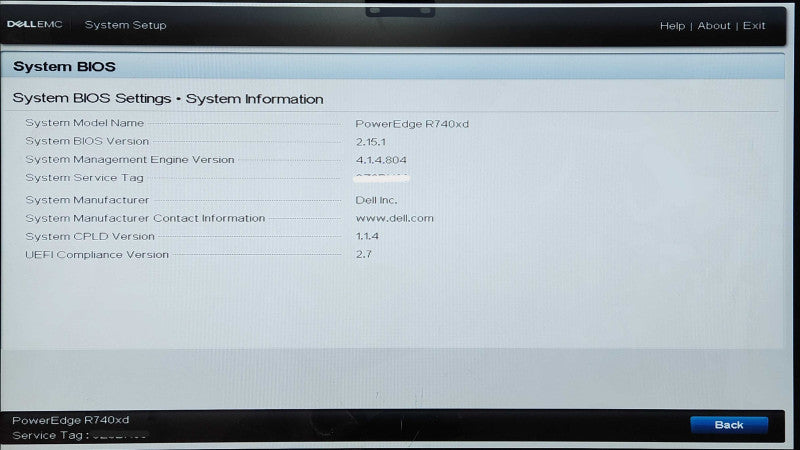The height and width of the screenshot is (450, 800).
Task: Click the System Setup header title
Action: 126,24
